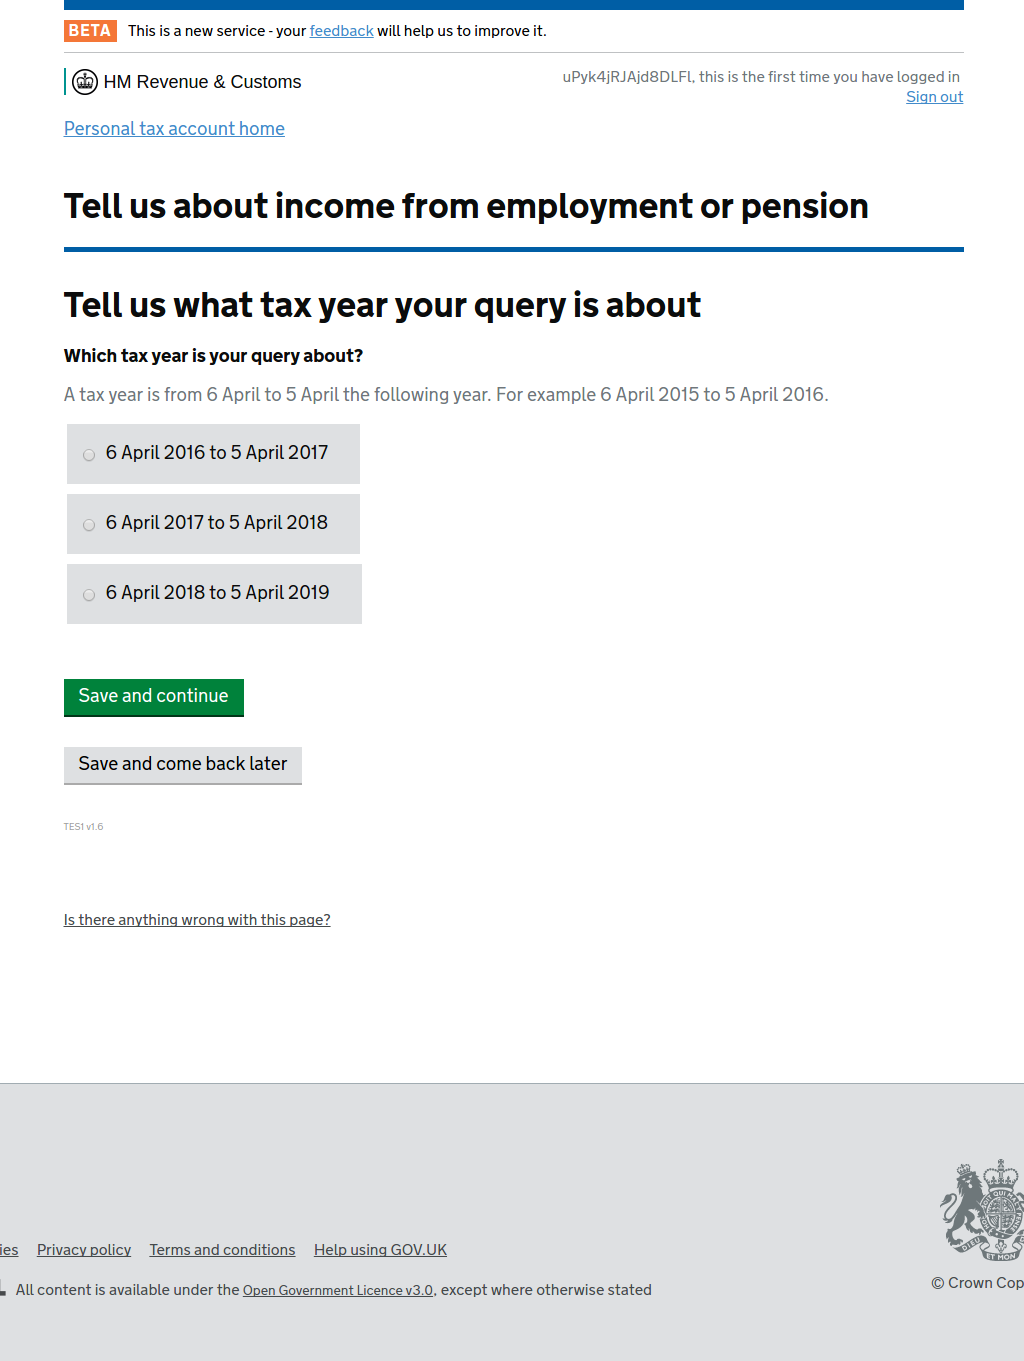Pick the 6 April 2018 to 5 April 2019 radio
1024x1361 pixels.
[x=89, y=595]
